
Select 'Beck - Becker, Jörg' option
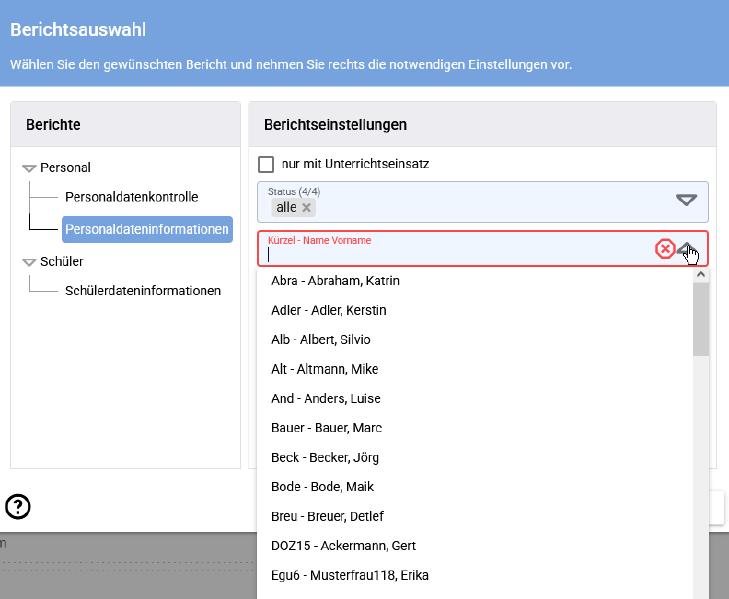[x=324, y=457]
